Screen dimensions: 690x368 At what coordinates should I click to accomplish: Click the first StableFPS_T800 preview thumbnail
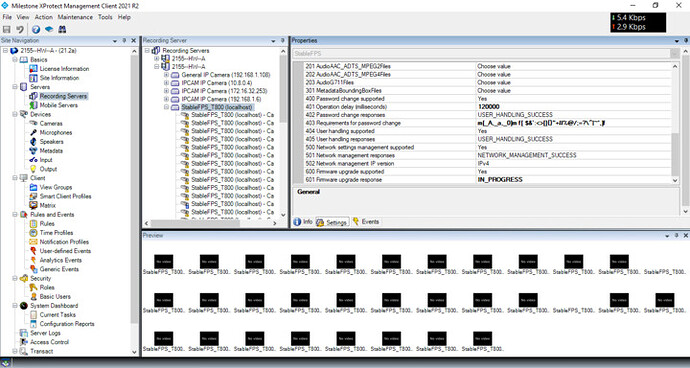(x=164, y=261)
